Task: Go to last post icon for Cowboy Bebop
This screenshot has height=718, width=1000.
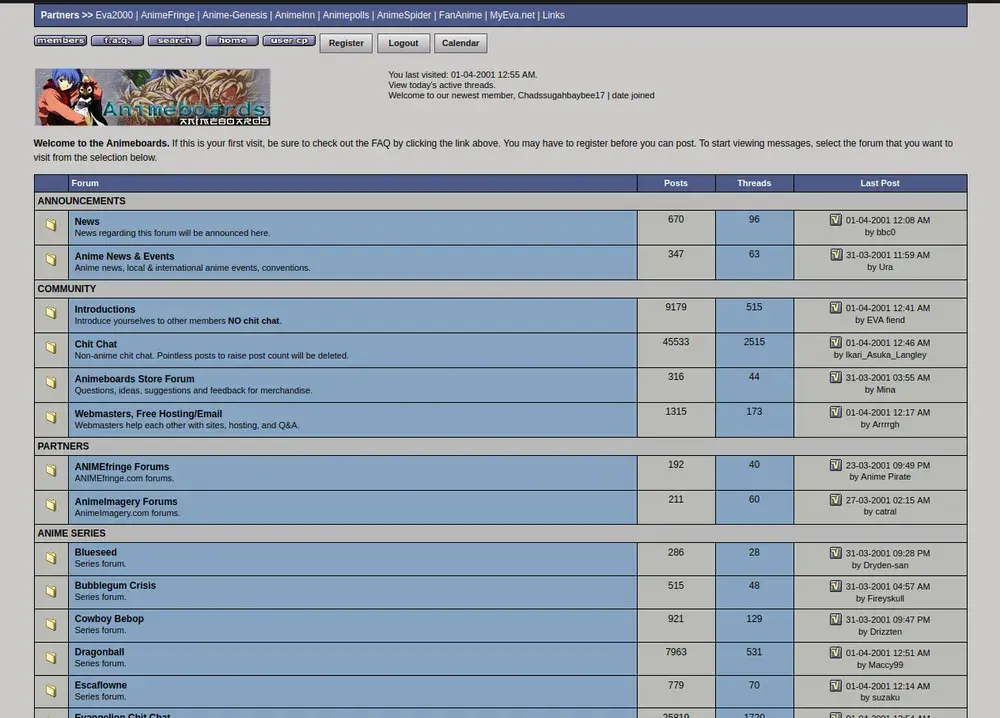Action: coord(836,620)
